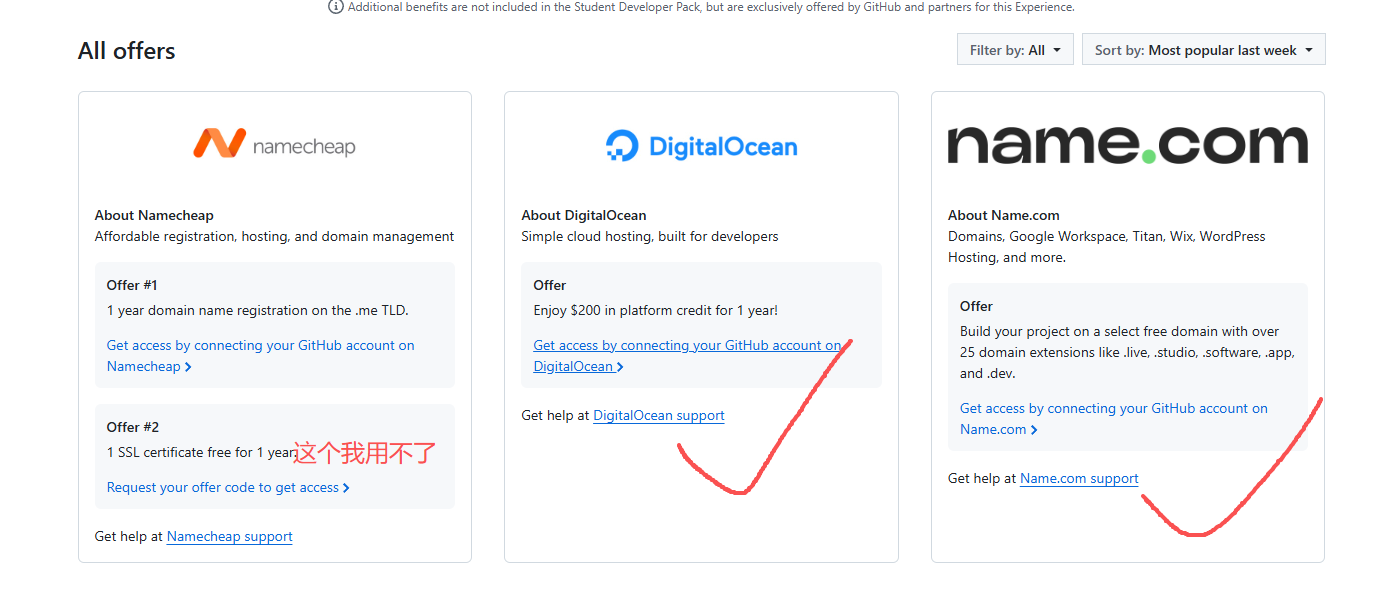Click the '1 SSL certificate free for 1 year' text
Image resolution: width=1394 pixels, height=591 pixels.
click(201, 452)
